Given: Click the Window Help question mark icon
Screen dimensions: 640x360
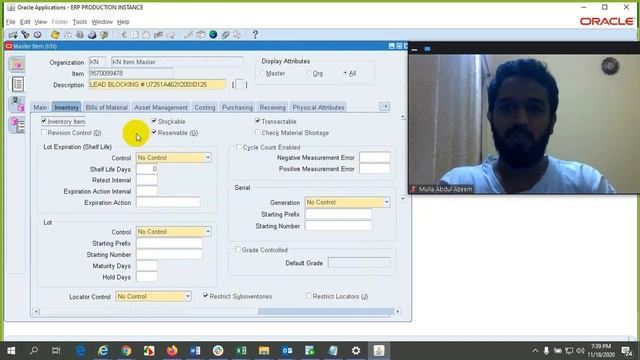Looking at the screenshot, I should pos(255,35).
